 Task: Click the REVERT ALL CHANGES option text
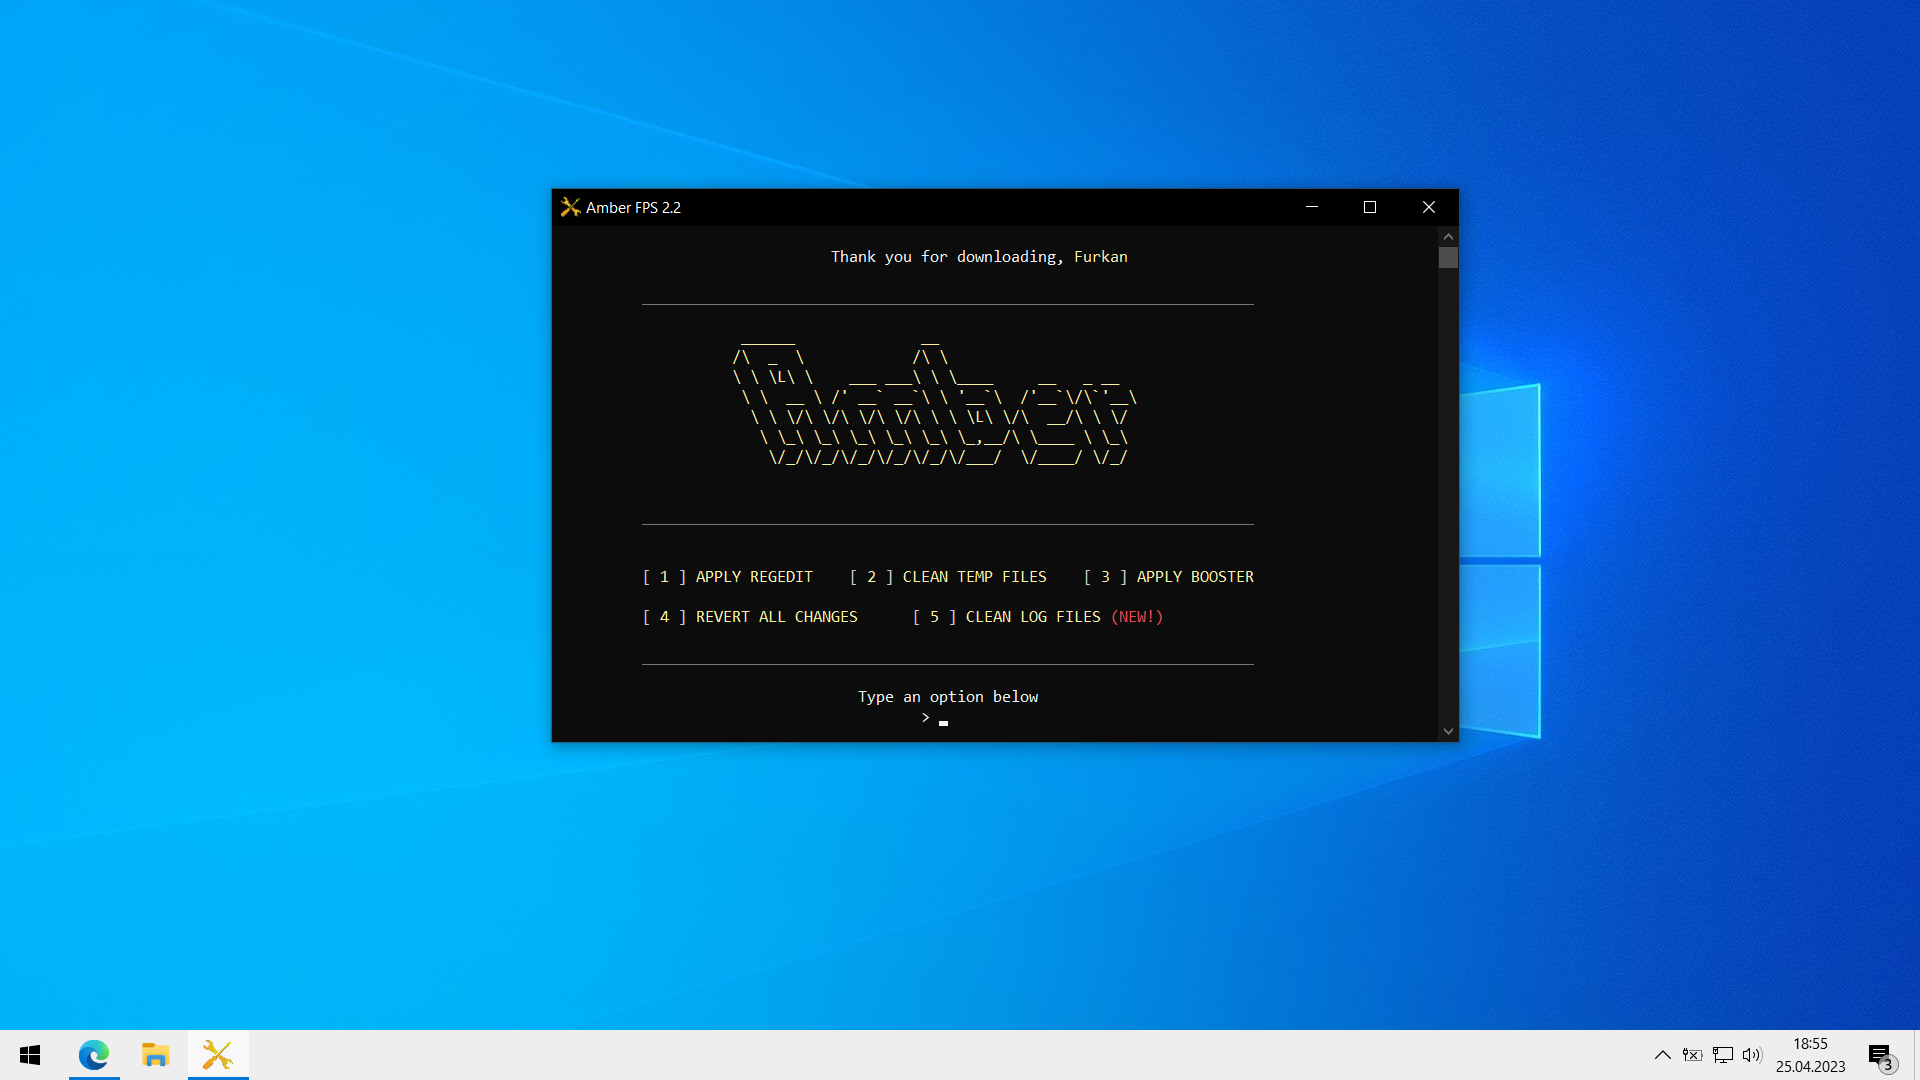click(776, 617)
